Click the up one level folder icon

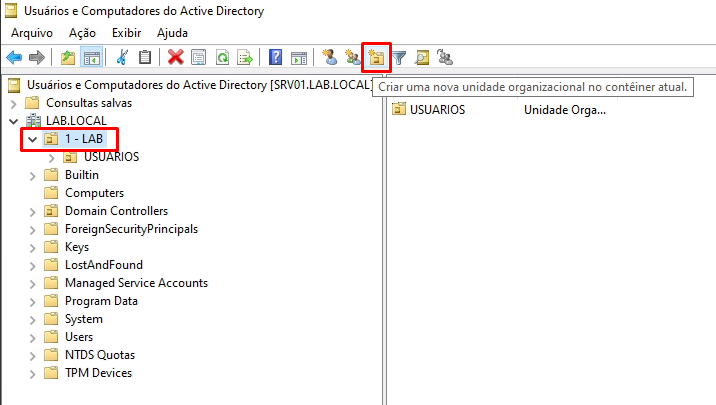(x=67, y=58)
